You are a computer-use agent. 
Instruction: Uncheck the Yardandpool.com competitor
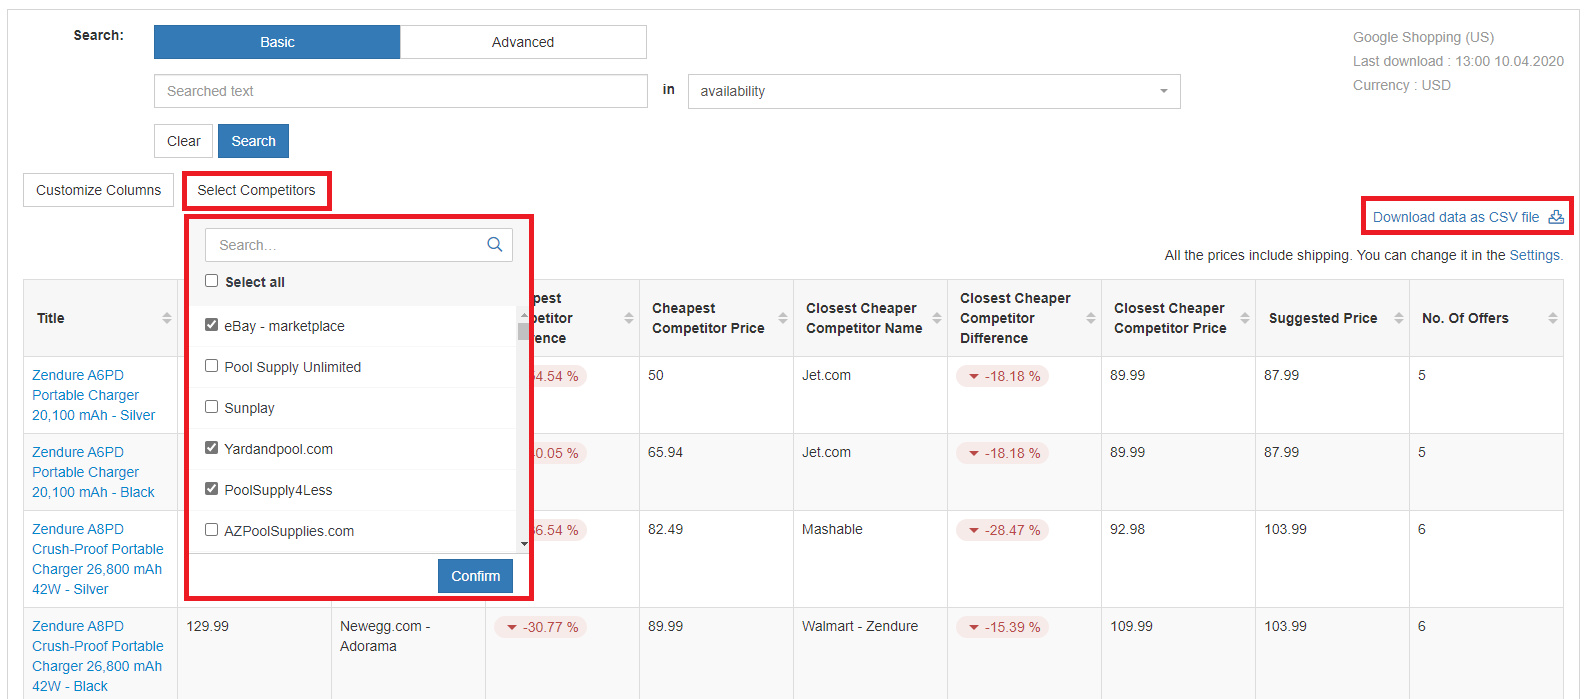[212, 448]
